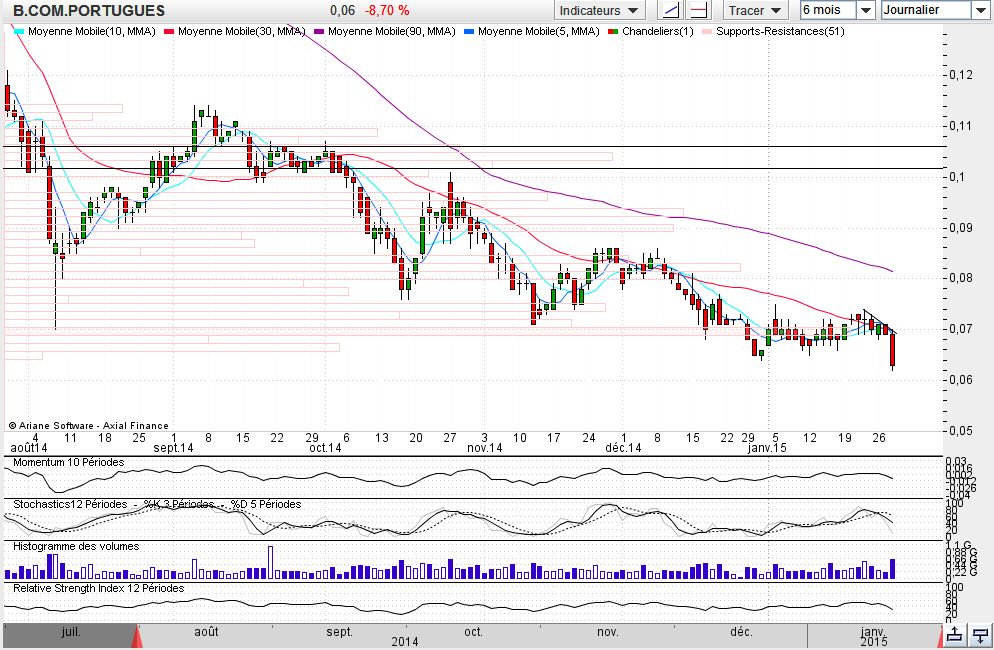Click the left red timeline range marker
The height and width of the screenshot is (650, 994).
139,635
